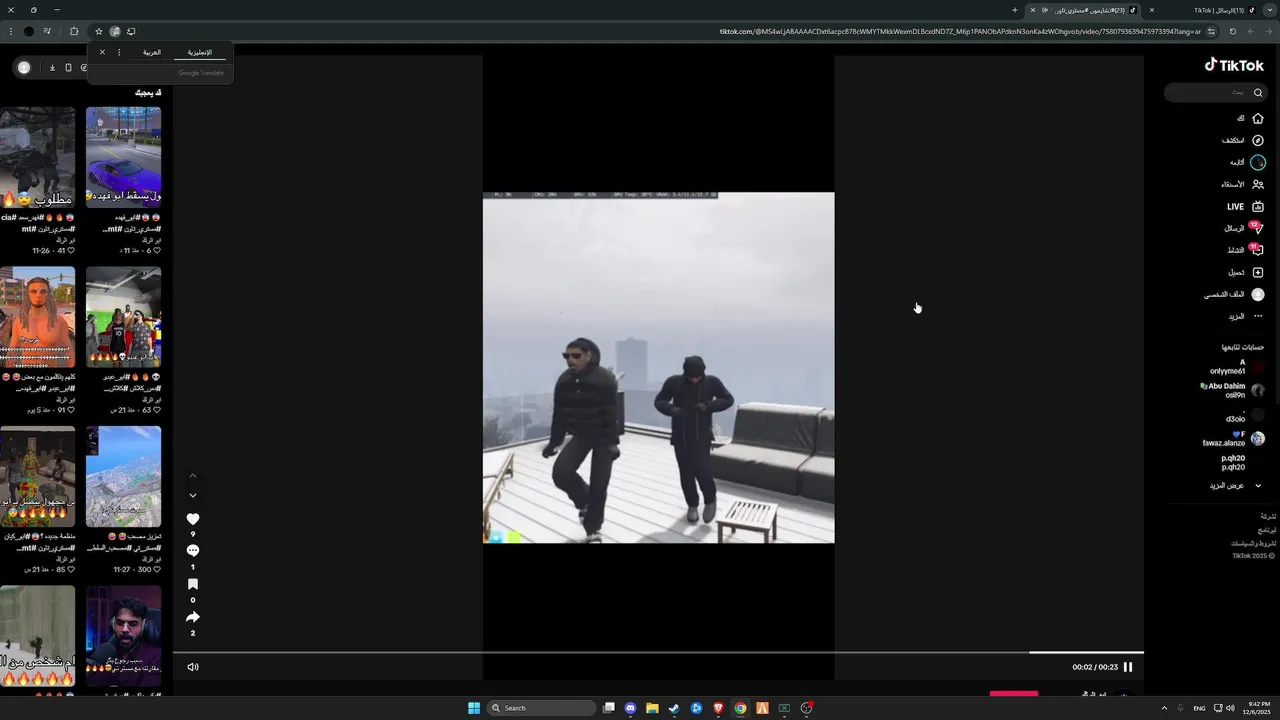This screenshot has width=1280, height=720.
Task: Click the taskbar Search box
Action: (539, 708)
